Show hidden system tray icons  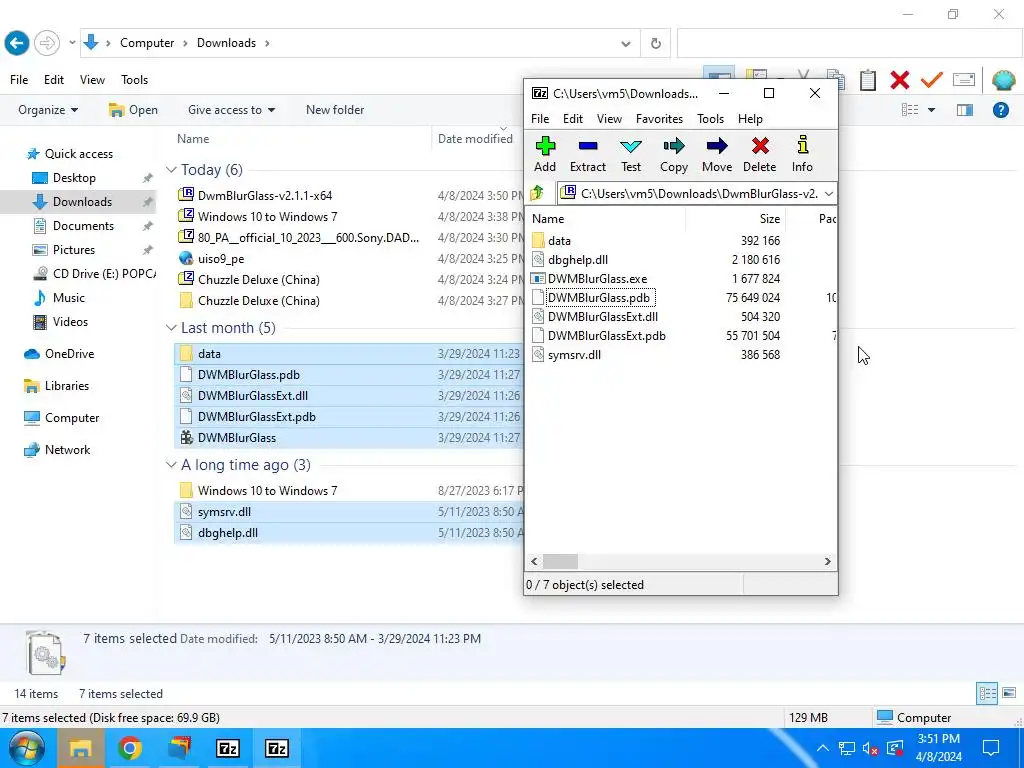click(823, 748)
